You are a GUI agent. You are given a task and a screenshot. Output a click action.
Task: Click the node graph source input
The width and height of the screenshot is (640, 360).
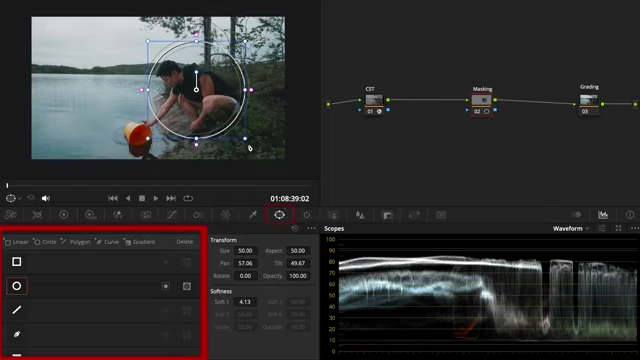[x=328, y=104]
